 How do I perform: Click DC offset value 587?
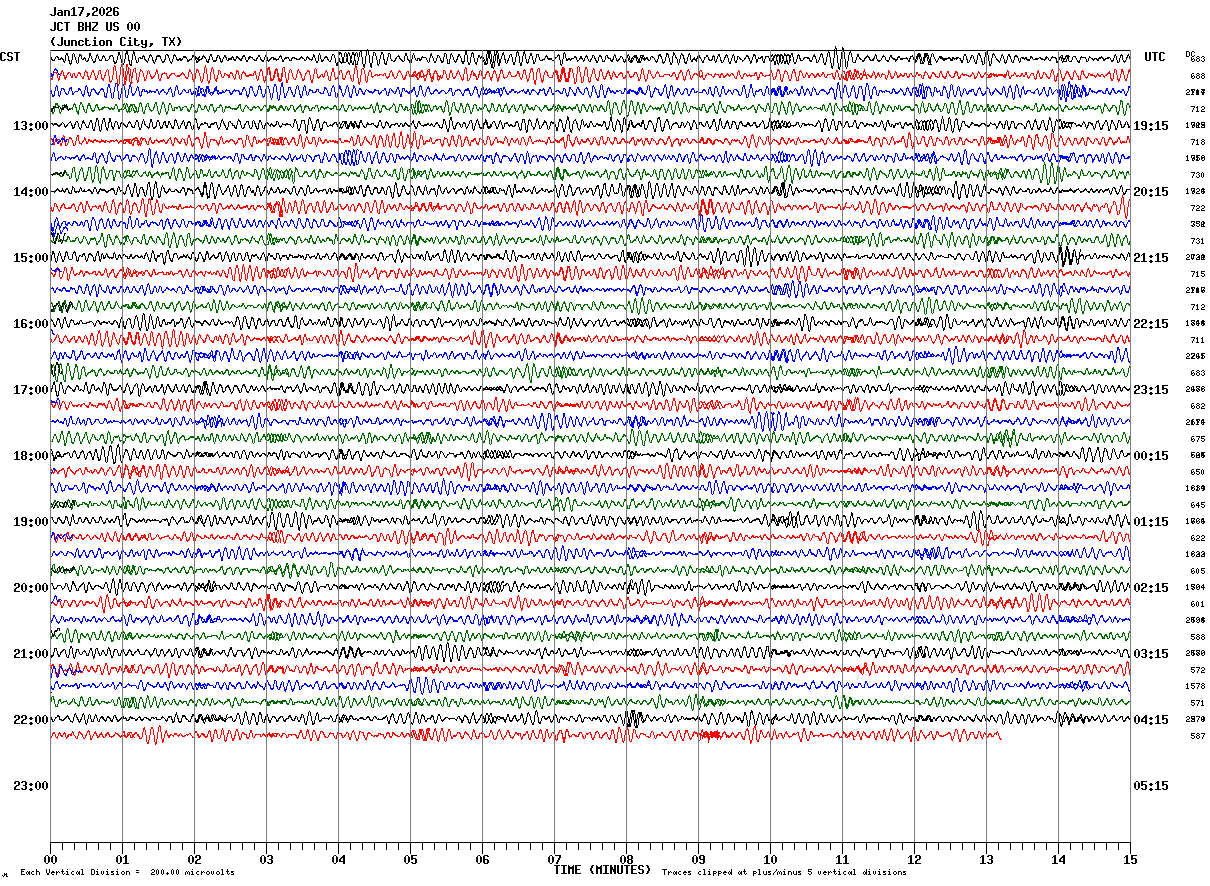(1197, 736)
